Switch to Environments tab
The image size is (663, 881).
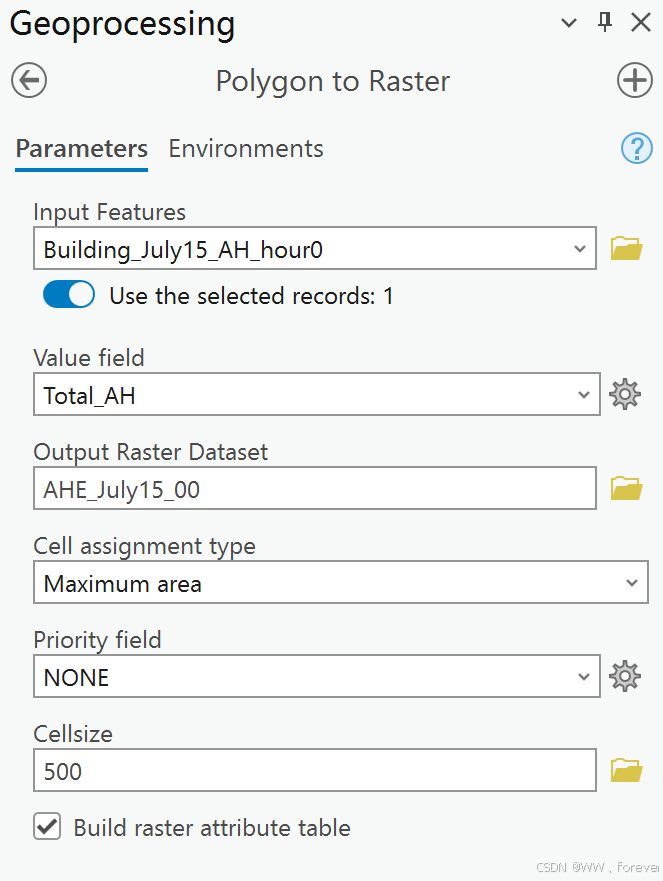(x=246, y=149)
